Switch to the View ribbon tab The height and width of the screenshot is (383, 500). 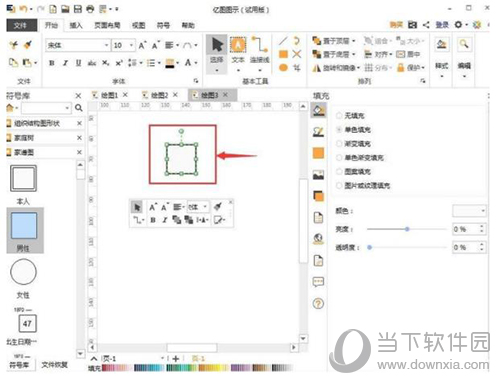(138, 25)
